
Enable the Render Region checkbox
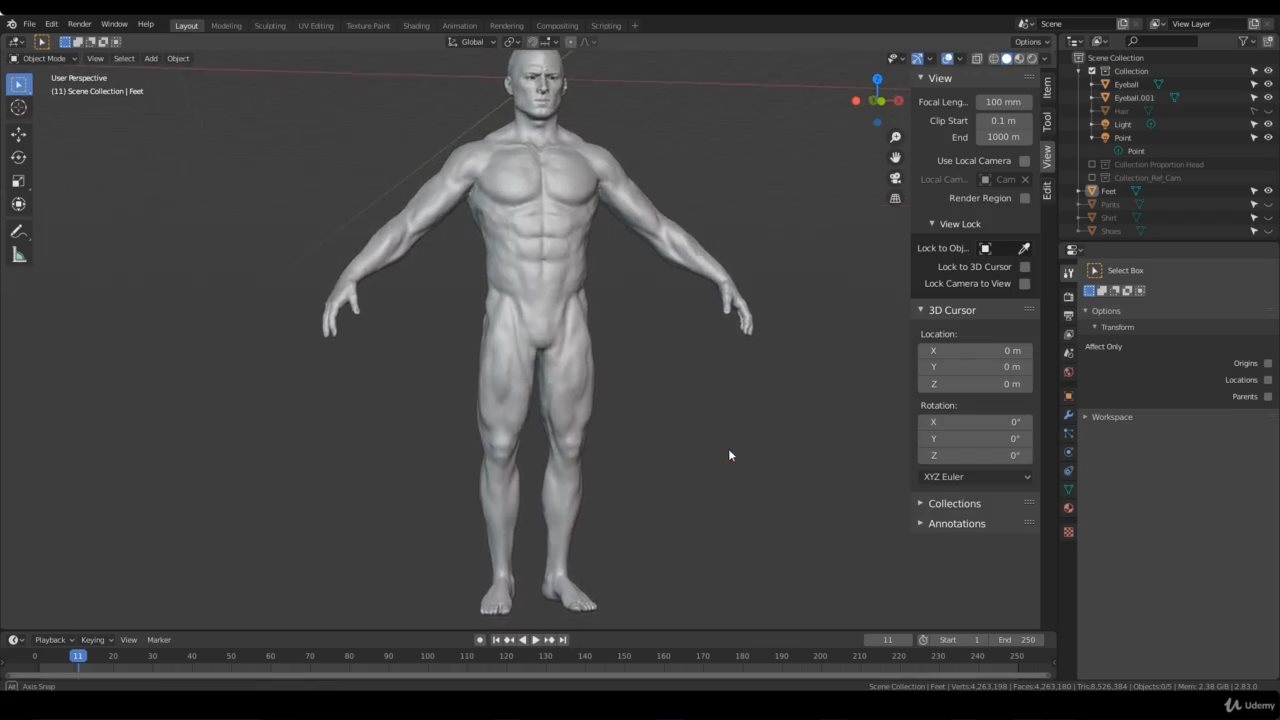[x=1024, y=198]
